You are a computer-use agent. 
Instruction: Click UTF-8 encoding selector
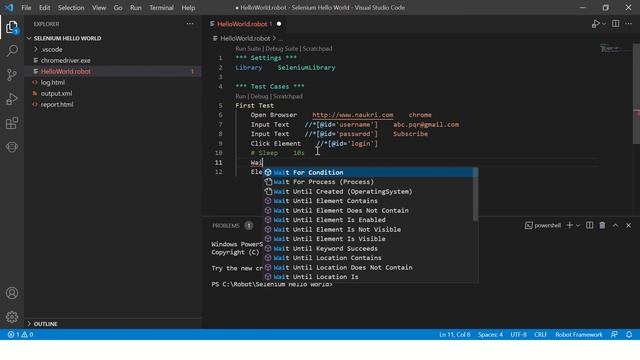click(518, 335)
